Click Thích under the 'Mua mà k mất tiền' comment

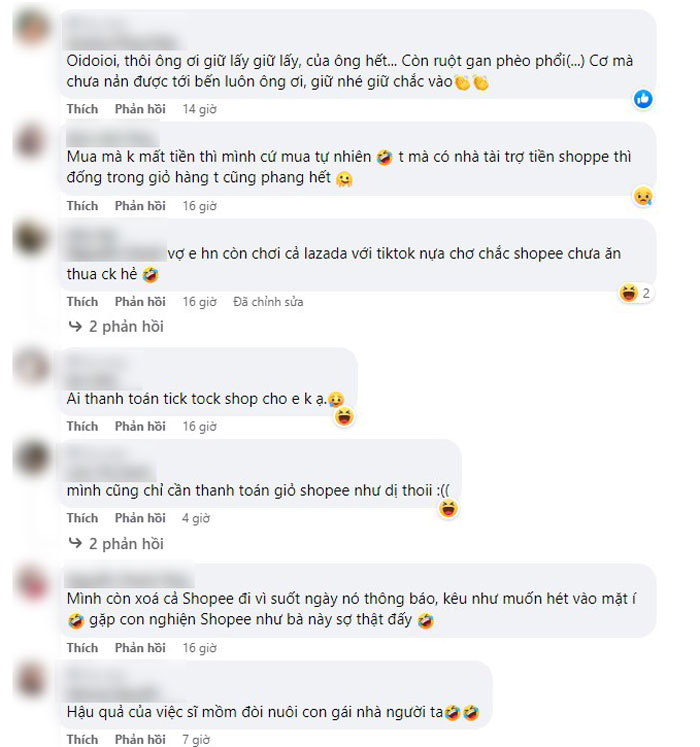coord(82,206)
